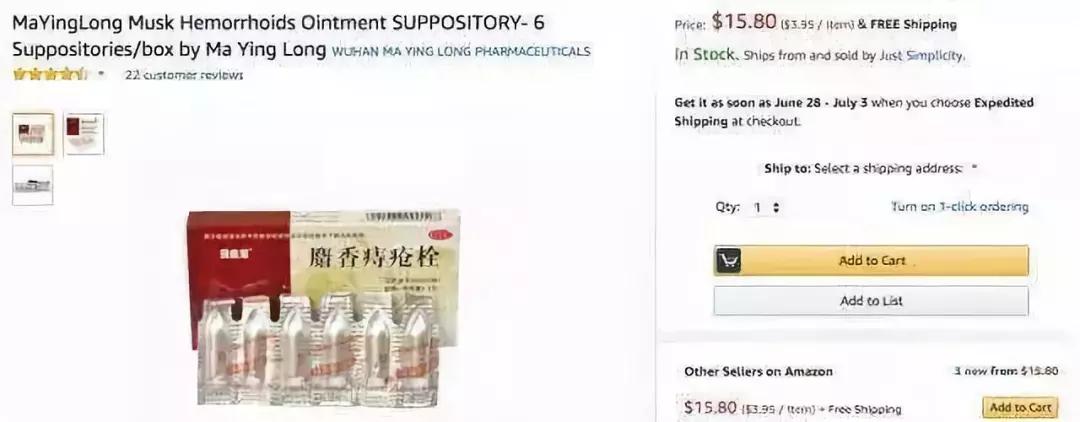This screenshot has height=422, width=1080.
Task: Click the $15.80 price under Other Sellers
Action: (710, 408)
